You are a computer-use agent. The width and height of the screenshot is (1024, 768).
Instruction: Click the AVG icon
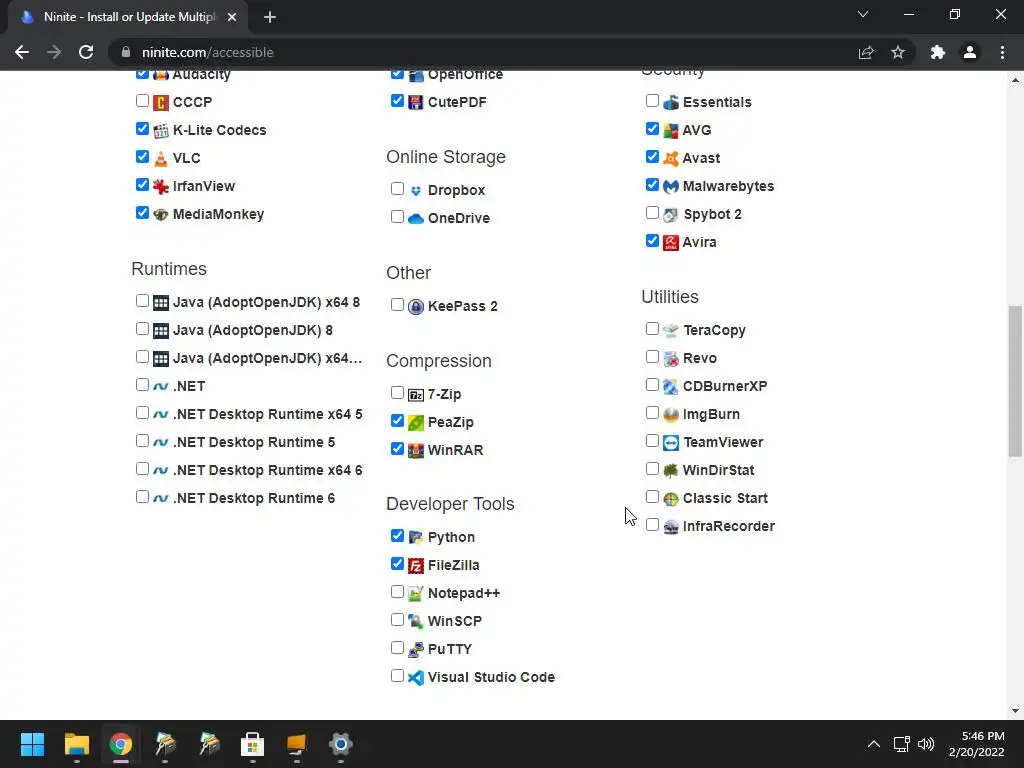pos(671,131)
